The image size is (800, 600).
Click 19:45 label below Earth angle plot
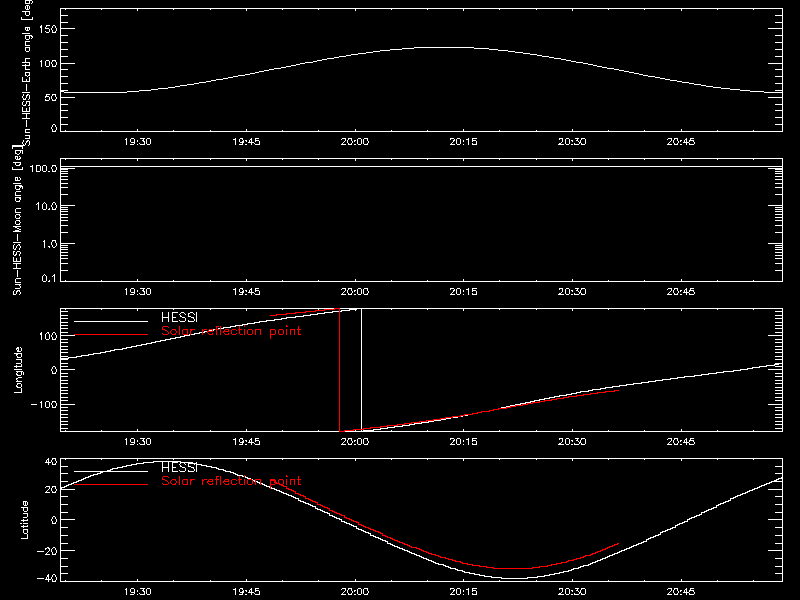(x=246, y=142)
